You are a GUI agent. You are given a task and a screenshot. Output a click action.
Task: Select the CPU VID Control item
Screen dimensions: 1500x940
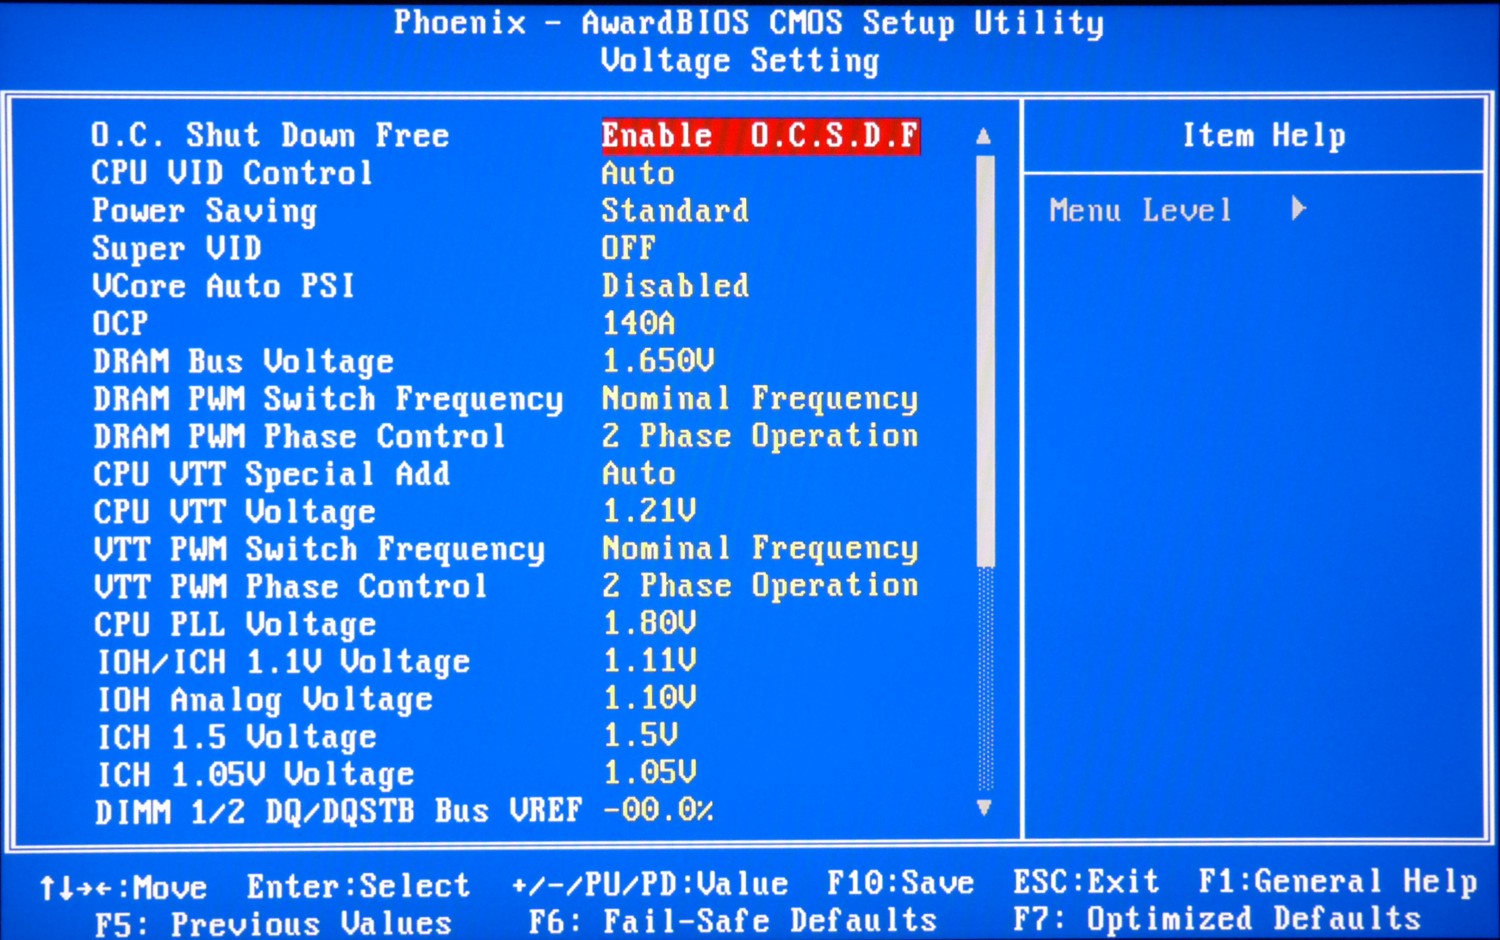(232, 173)
